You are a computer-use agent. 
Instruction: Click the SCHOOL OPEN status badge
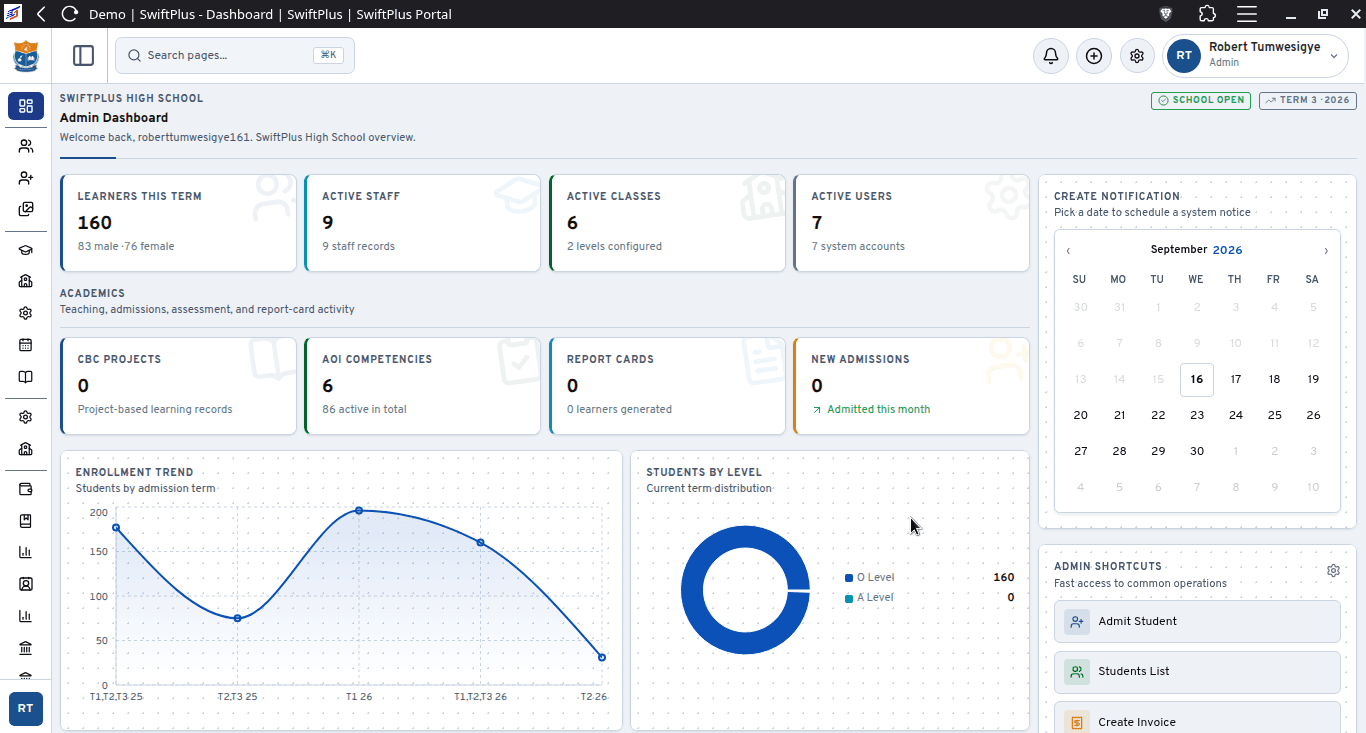[1201, 100]
